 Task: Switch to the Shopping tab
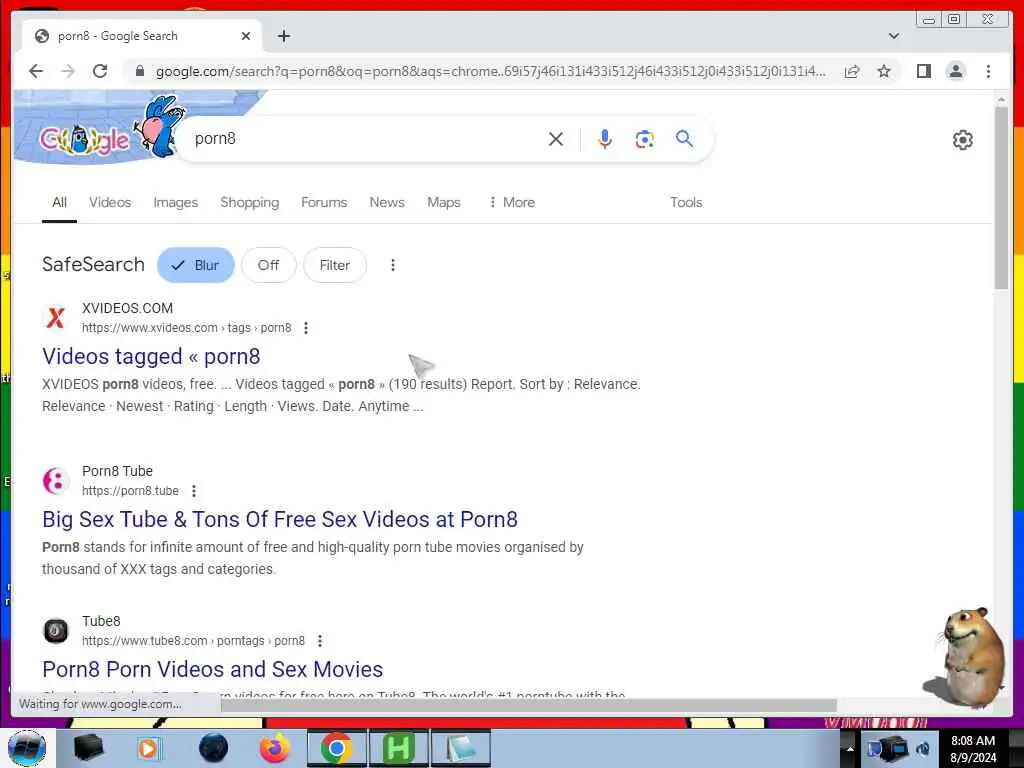point(249,202)
